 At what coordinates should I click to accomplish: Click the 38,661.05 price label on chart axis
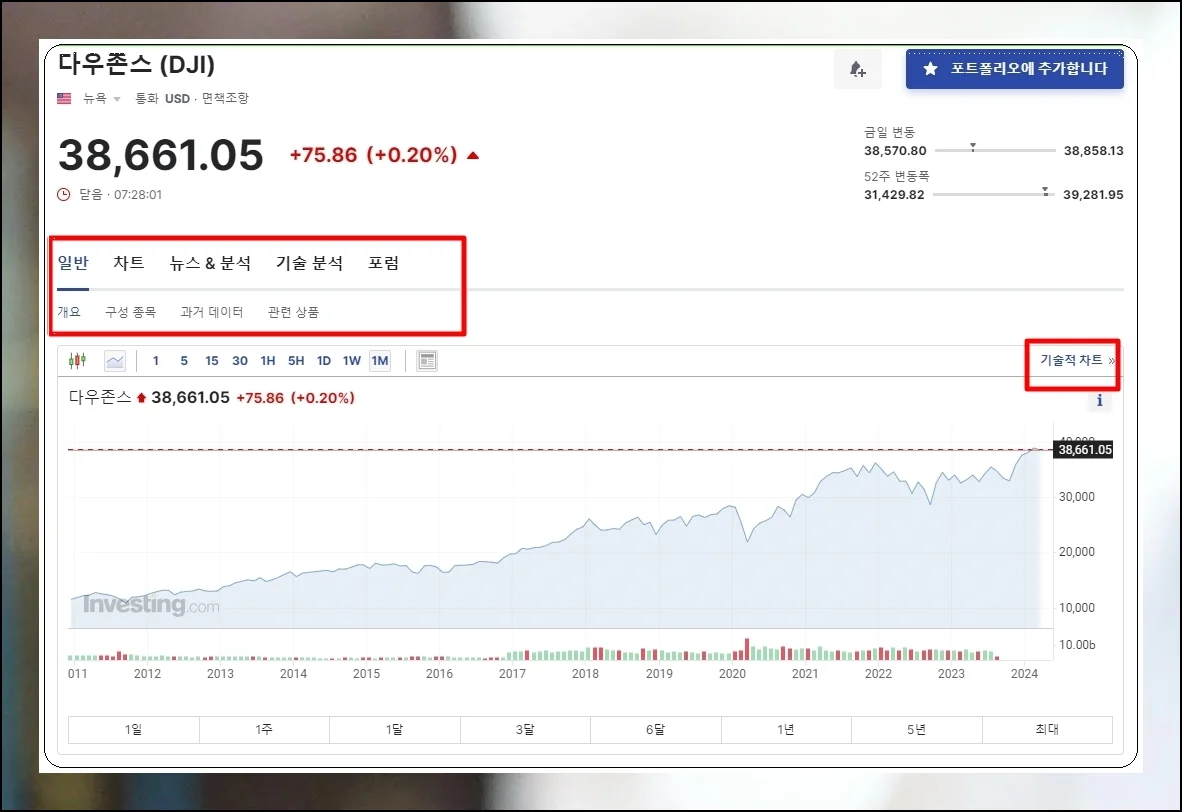1084,450
